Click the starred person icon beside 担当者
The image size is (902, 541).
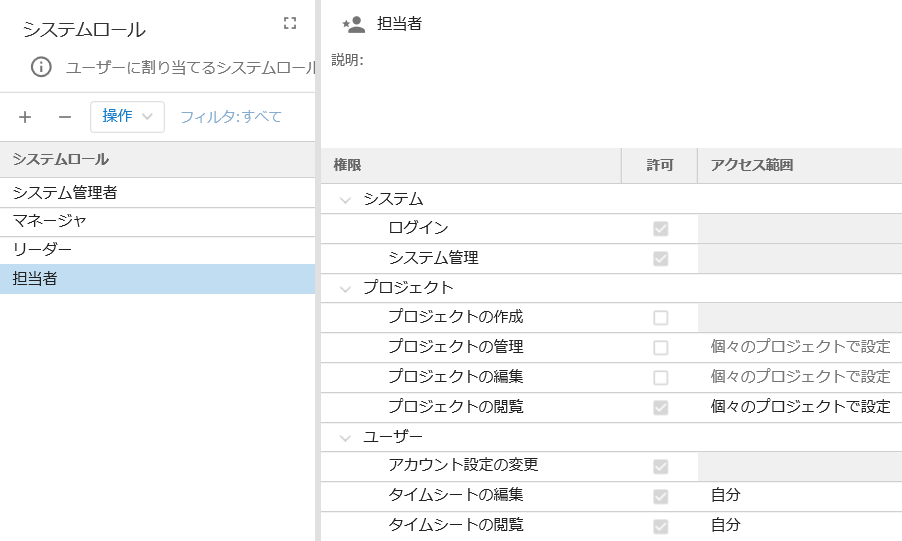coord(352,24)
